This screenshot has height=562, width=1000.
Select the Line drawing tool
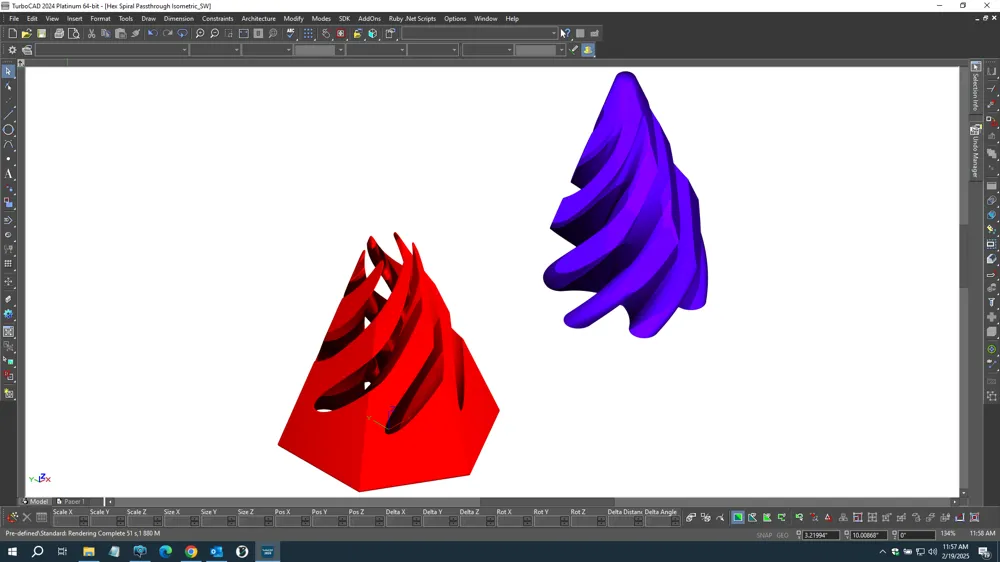(x=8, y=115)
